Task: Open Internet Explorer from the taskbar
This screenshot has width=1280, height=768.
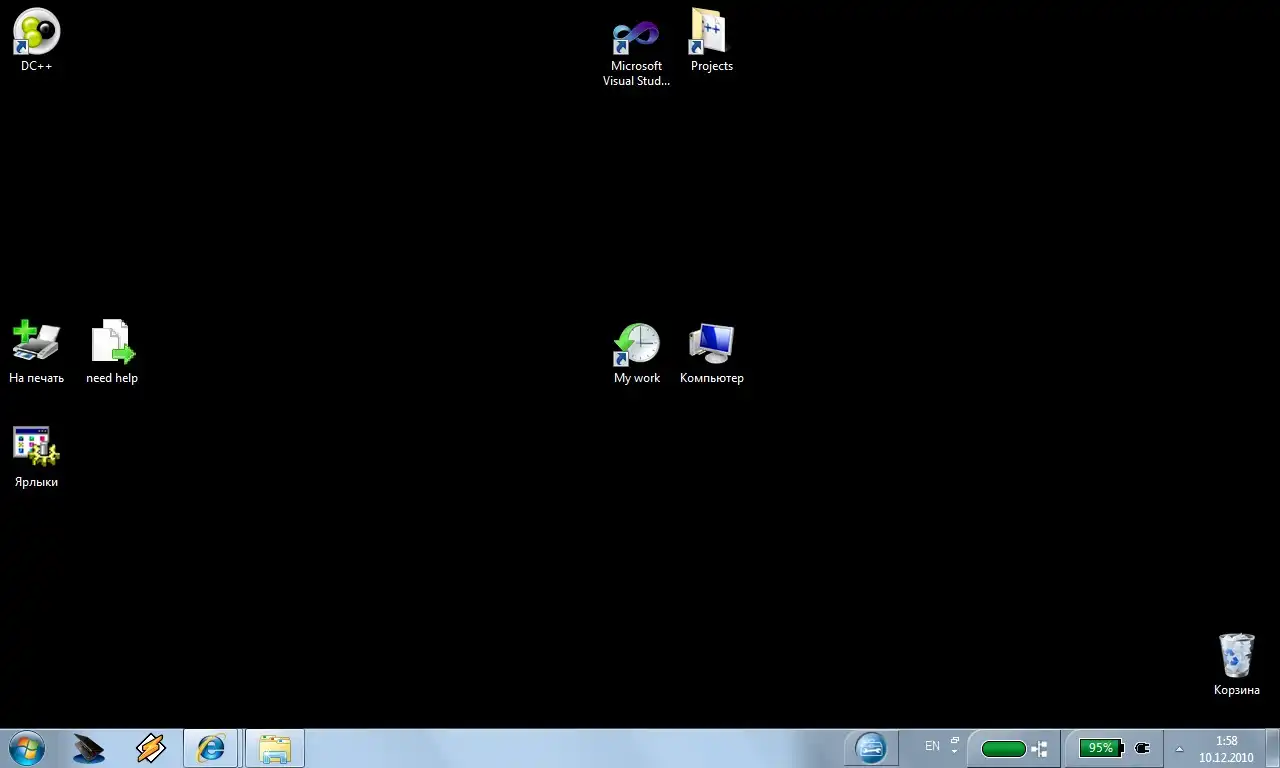Action: click(x=211, y=748)
